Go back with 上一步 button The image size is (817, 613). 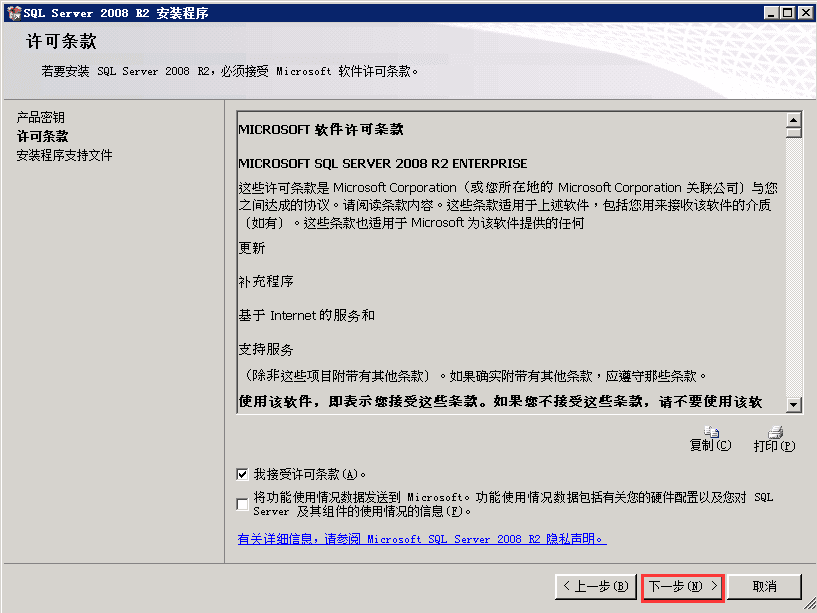tap(596, 587)
